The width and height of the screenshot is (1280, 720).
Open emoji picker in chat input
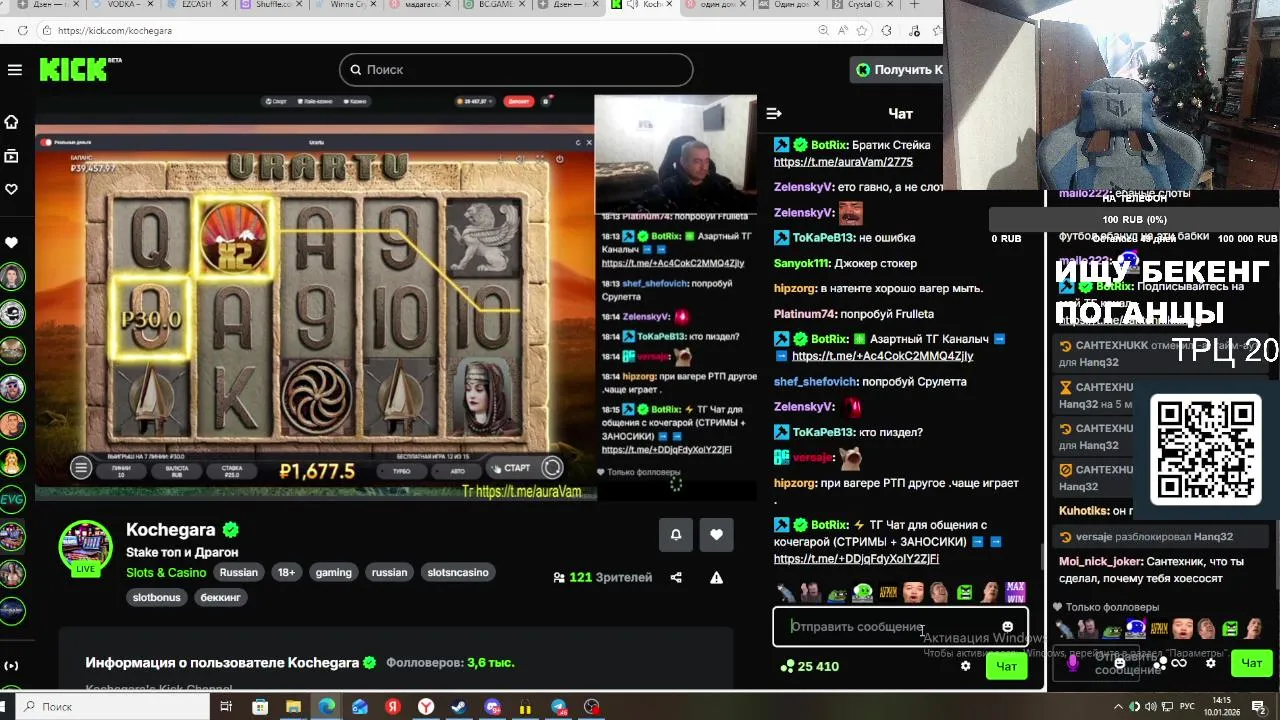point(1007,627)
